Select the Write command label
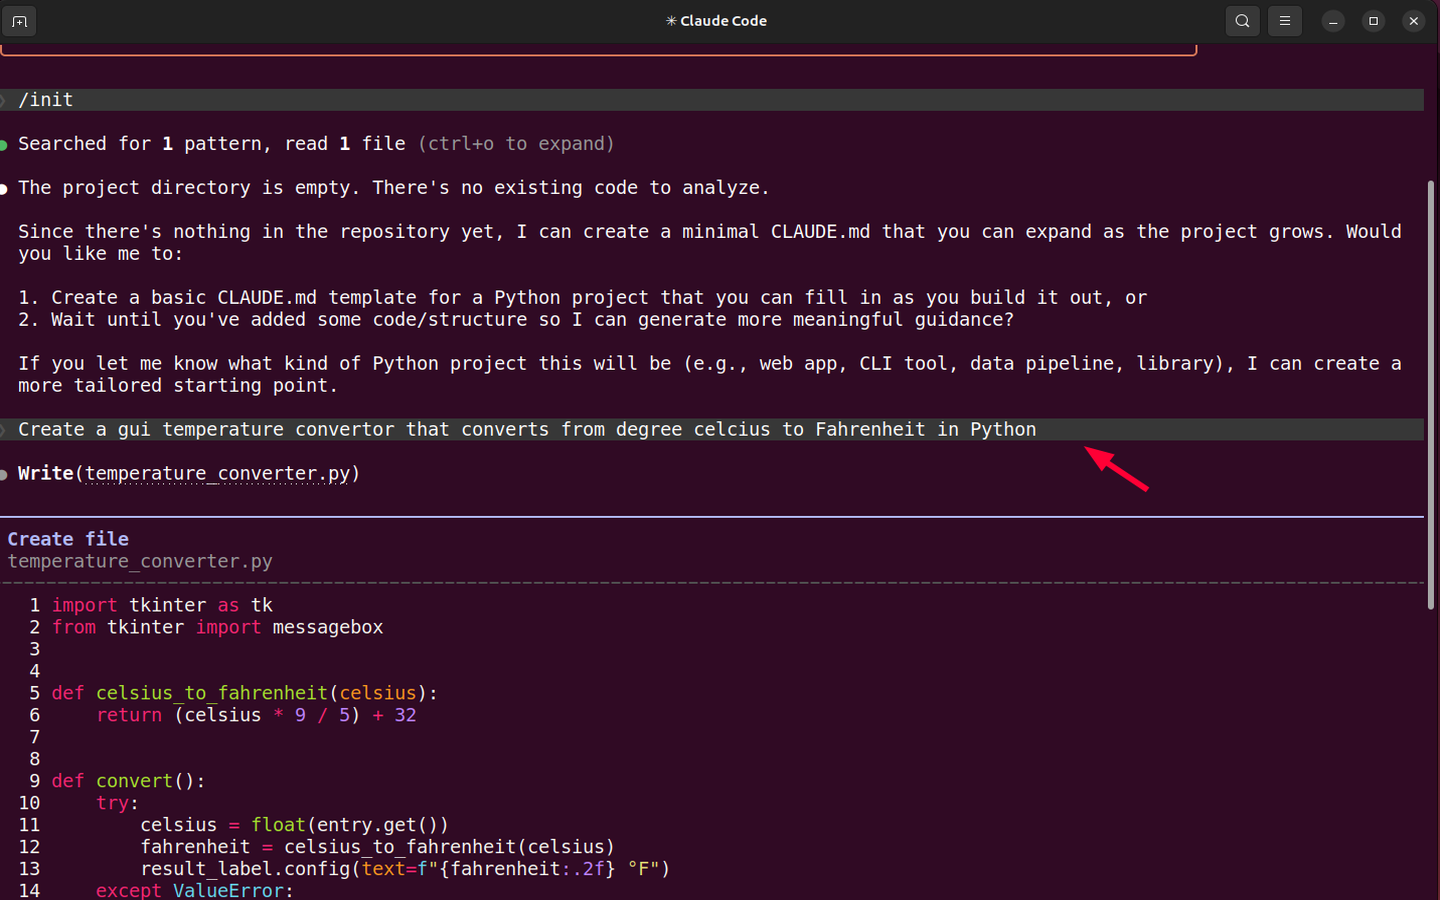The image size is (1440, 900). pos(45,473)
